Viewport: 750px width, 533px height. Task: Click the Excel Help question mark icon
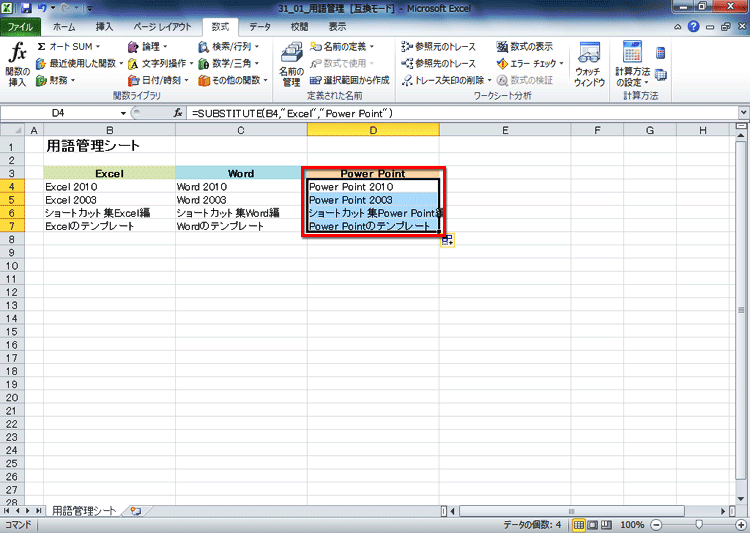(x=694, y=27)
